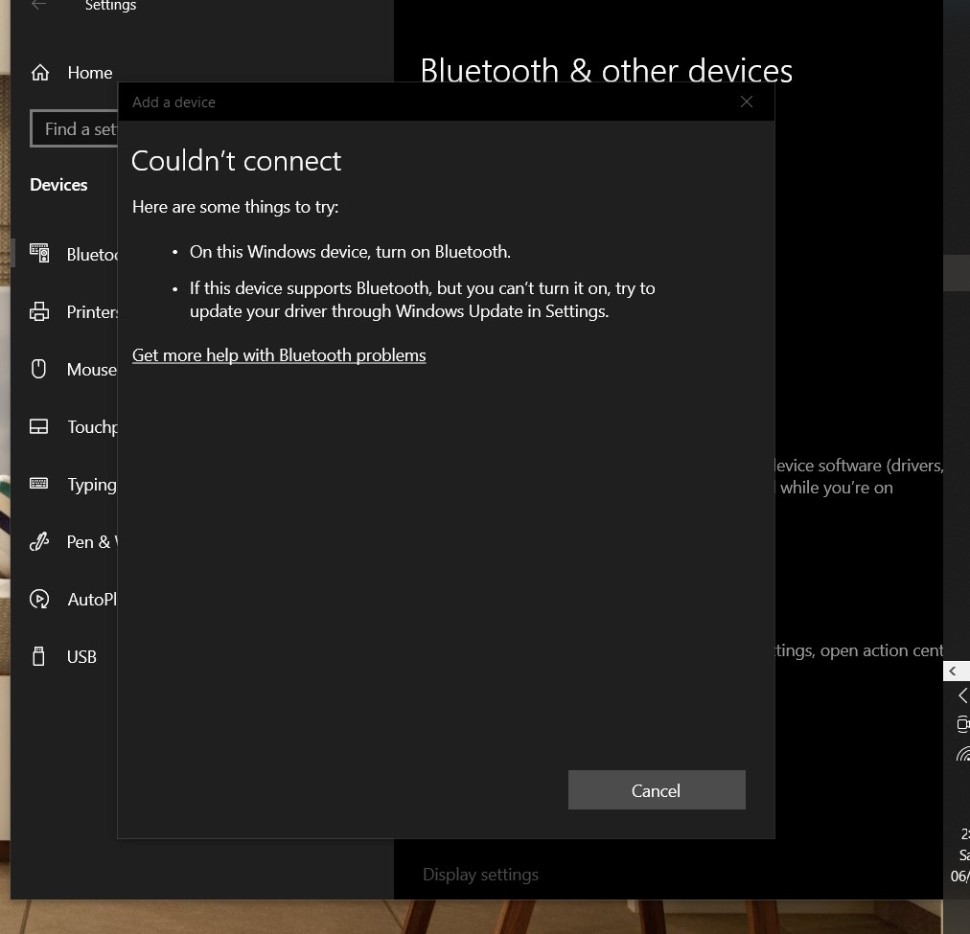Open the AutoPlay icon in sidebar
The width and height of the screenshot is (970, 934).
coord(39,599)
